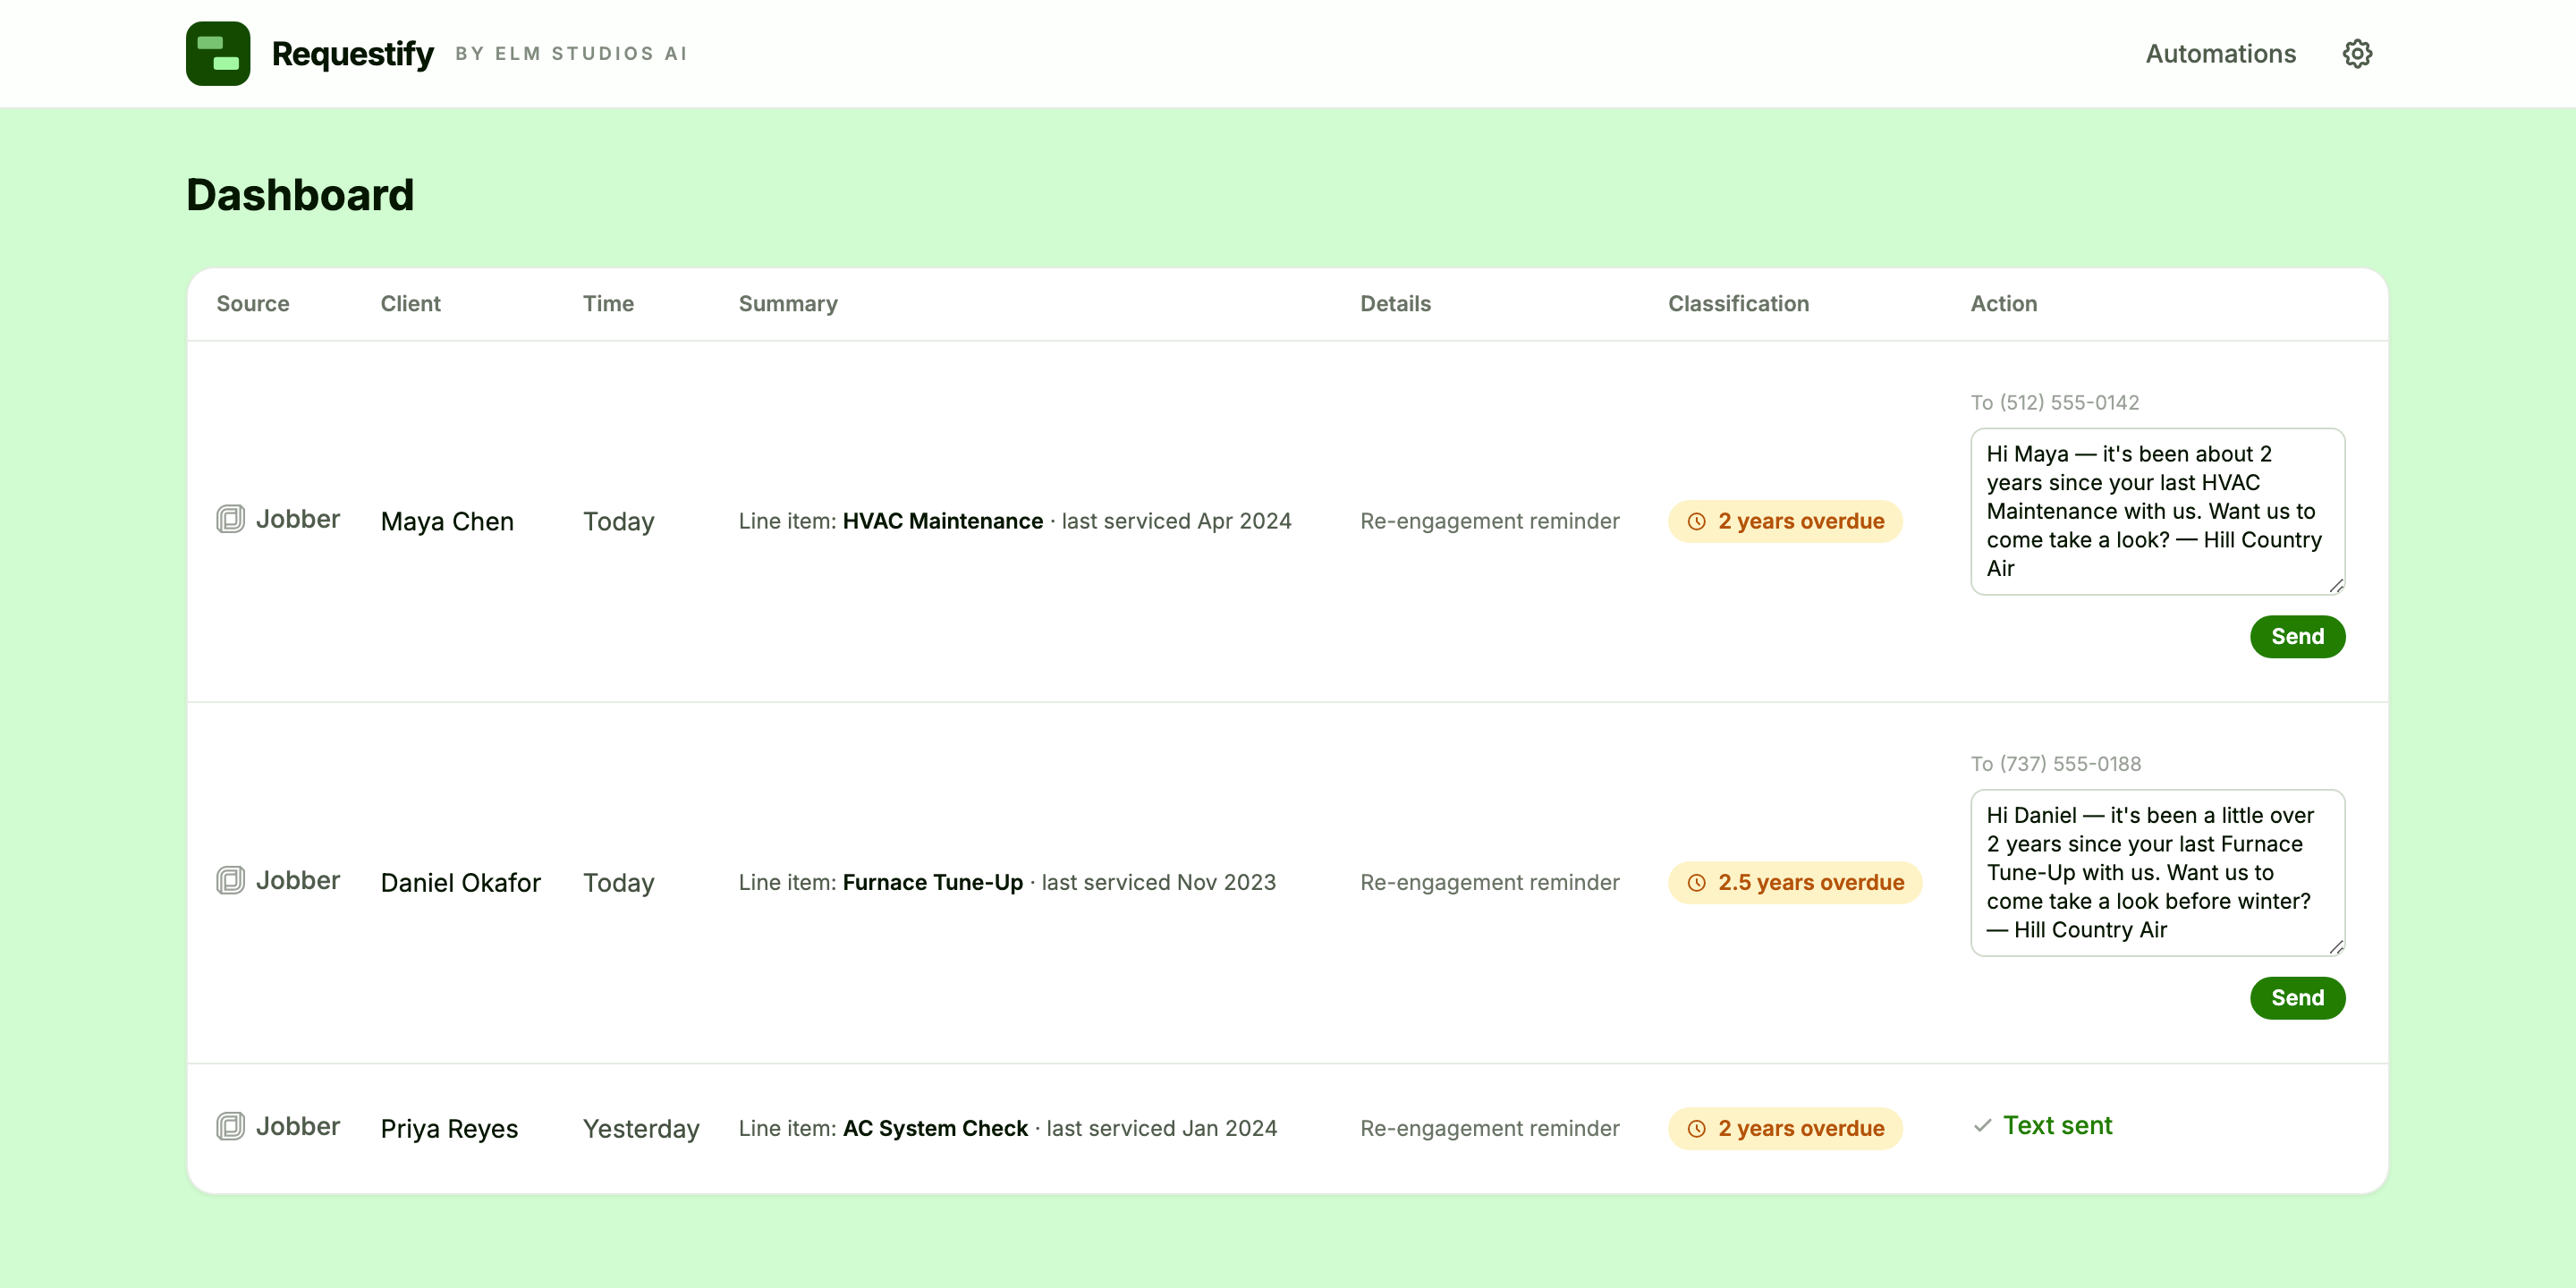The width and height of the screenshot is (2576, 1288).
Task: Click the clock icon in the 2.5 years overdue badge
Action: pos(1696,882)
